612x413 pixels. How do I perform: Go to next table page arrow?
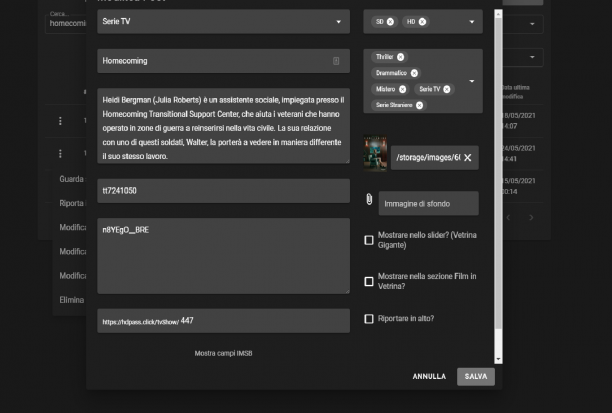point(531,217)
